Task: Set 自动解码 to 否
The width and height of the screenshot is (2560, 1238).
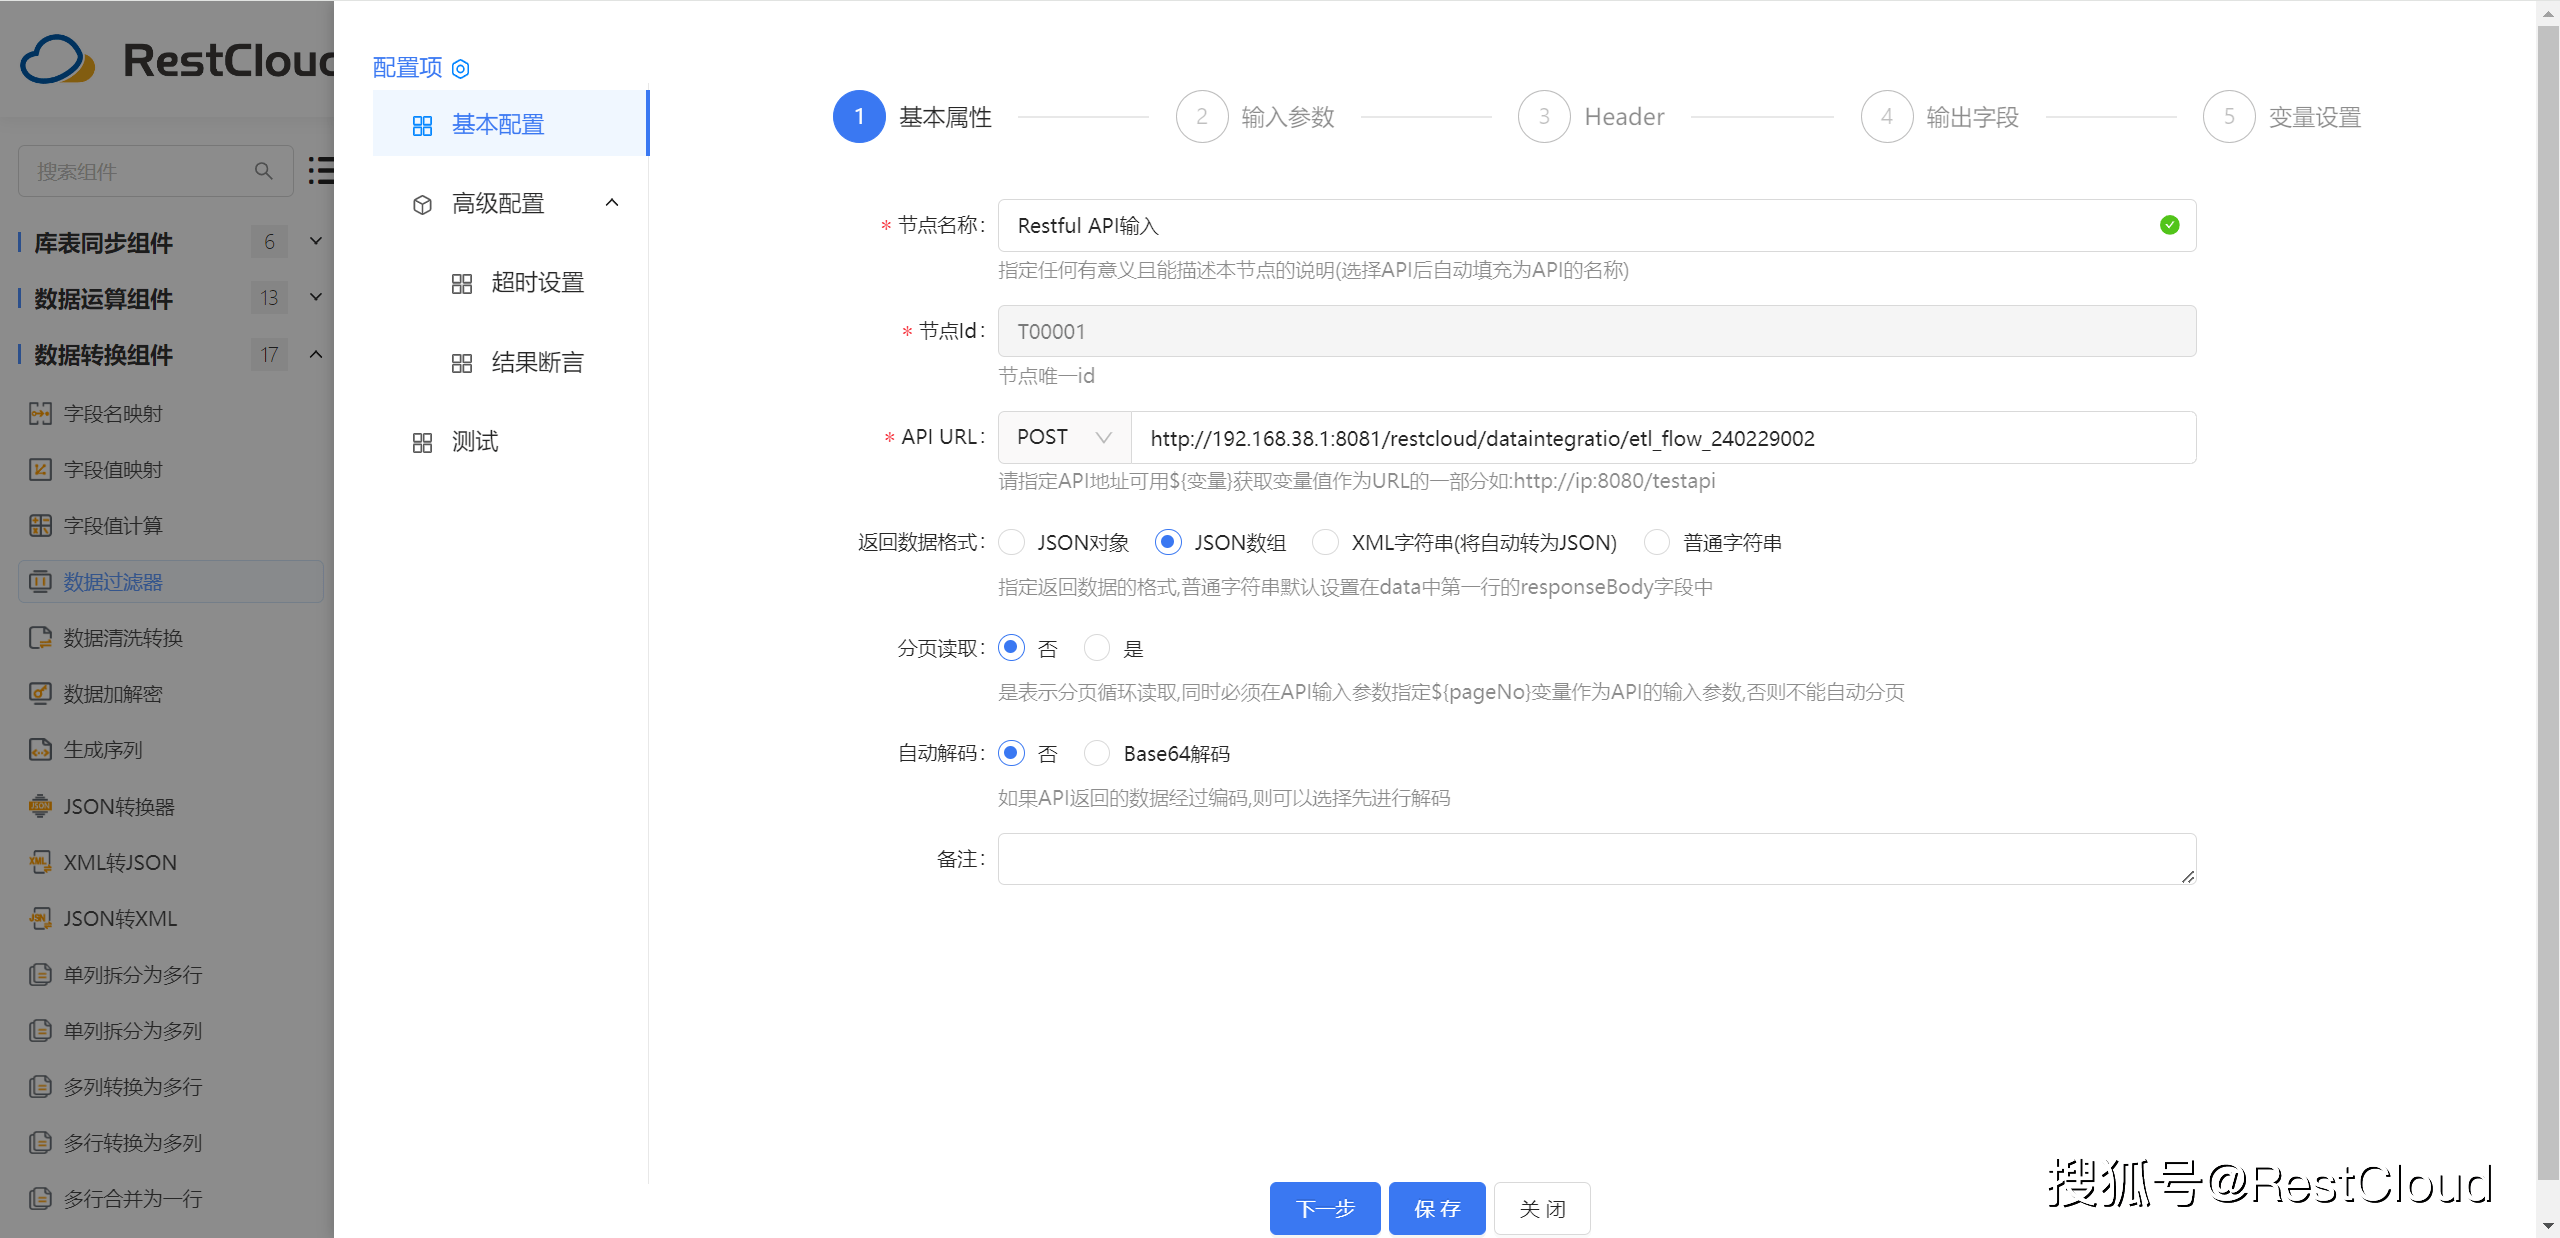Action: [x=1012, y=753]
